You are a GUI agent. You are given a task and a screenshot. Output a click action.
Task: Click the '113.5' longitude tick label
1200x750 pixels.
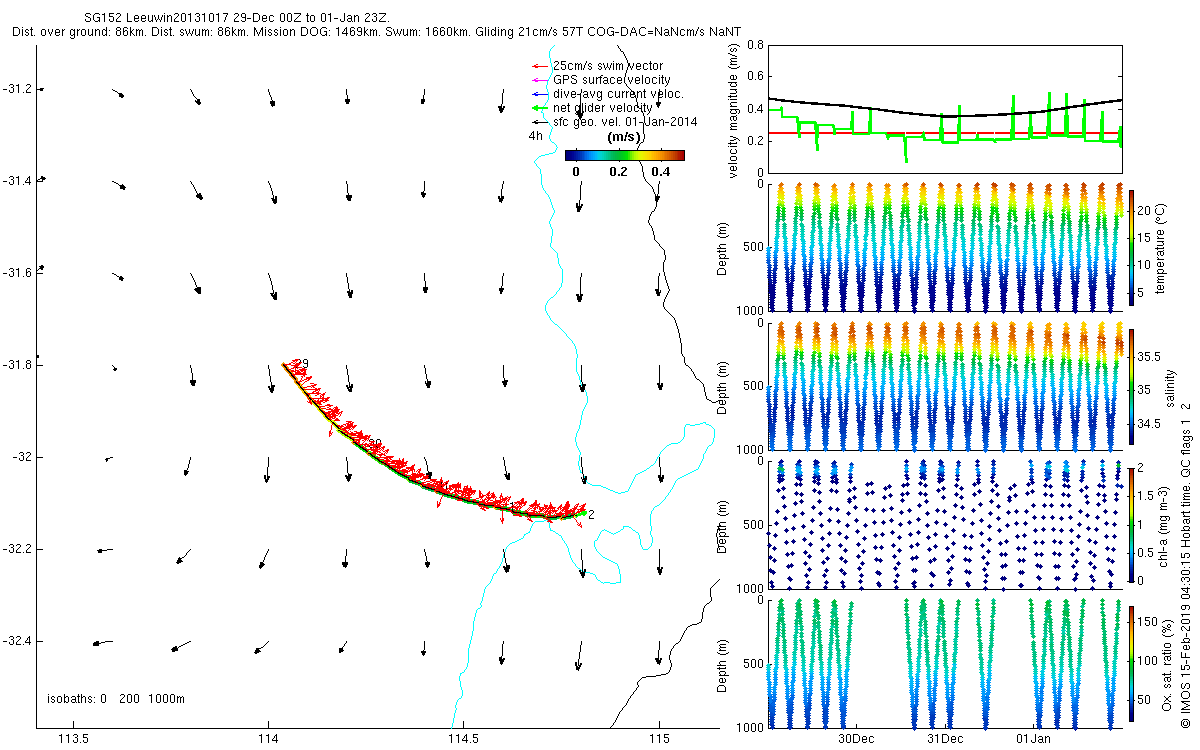click(x=76, y=739)
